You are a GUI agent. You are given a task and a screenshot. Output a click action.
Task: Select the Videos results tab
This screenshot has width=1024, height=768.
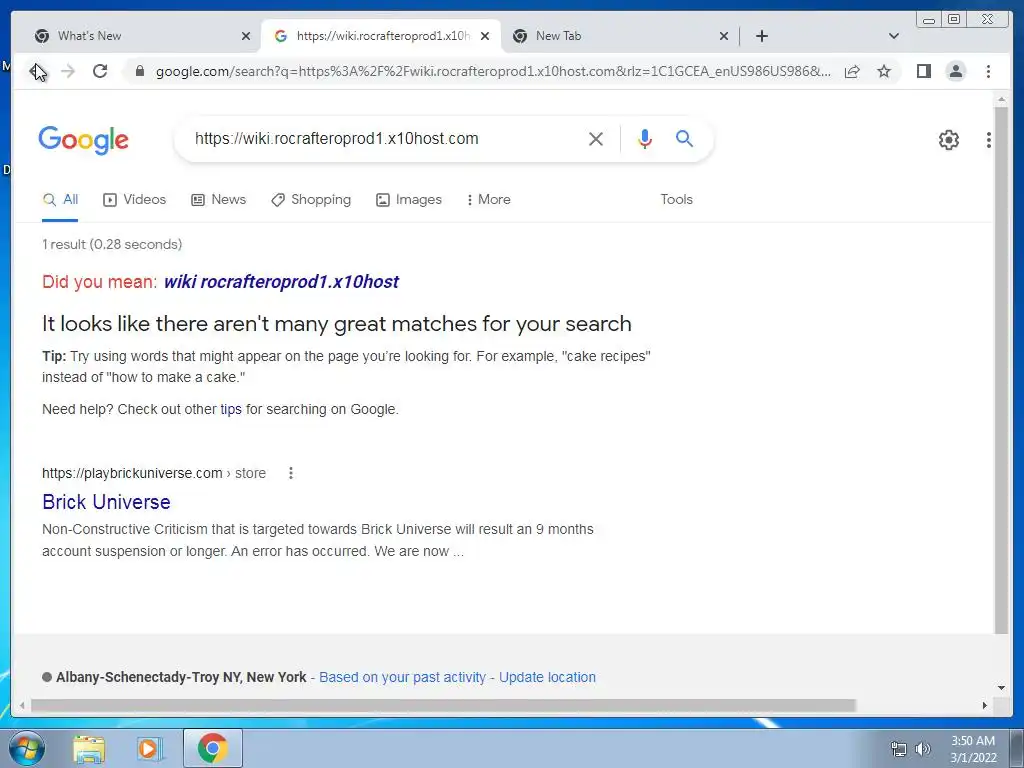(x=135, y=199)
